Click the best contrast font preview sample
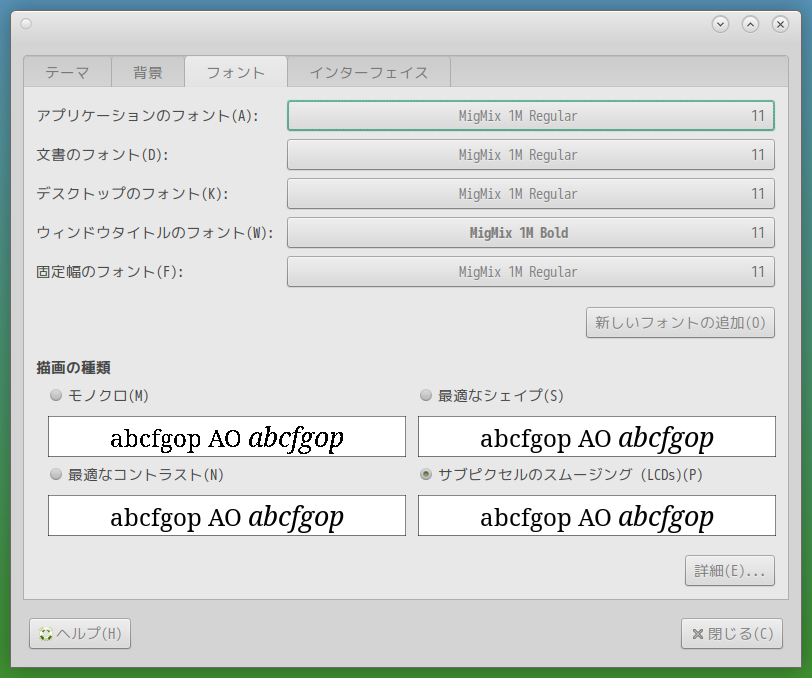The height and width of the screenshot is (678, 812). point(227,515)
